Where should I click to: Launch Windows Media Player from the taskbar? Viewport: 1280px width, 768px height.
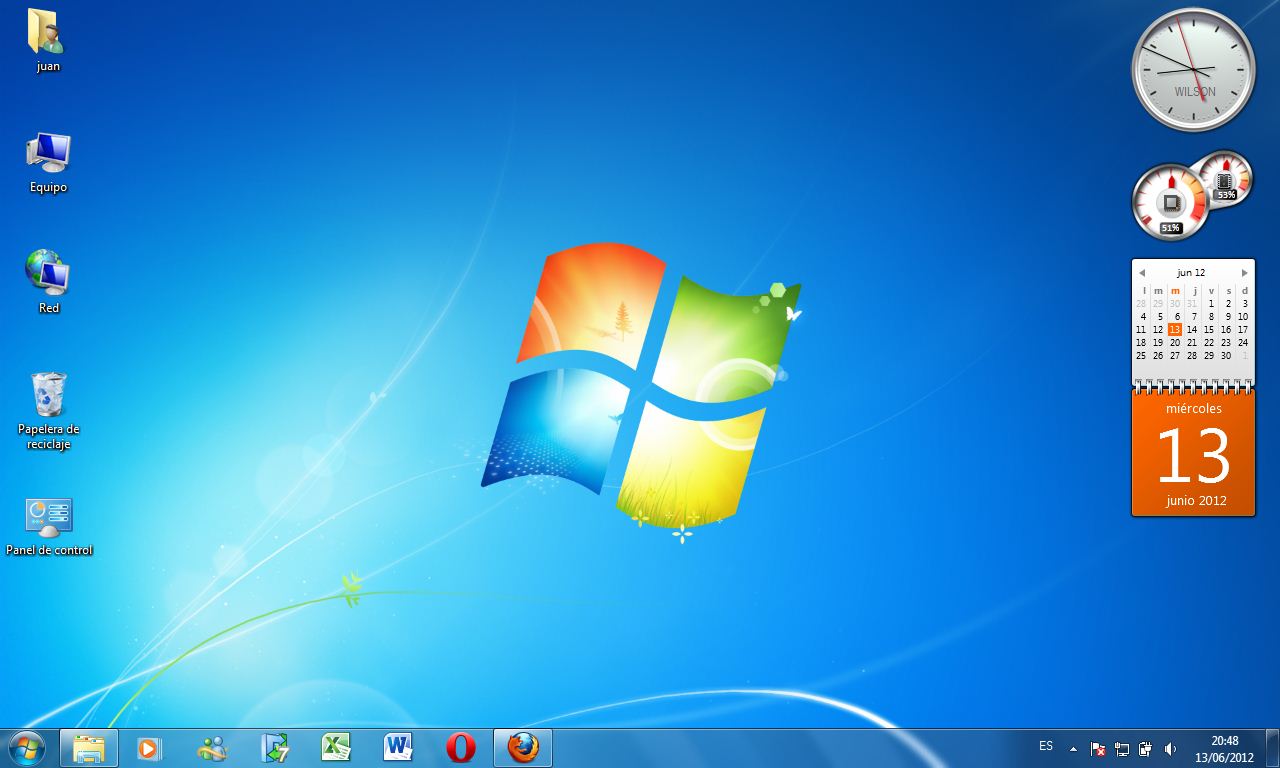coord(150,746)
